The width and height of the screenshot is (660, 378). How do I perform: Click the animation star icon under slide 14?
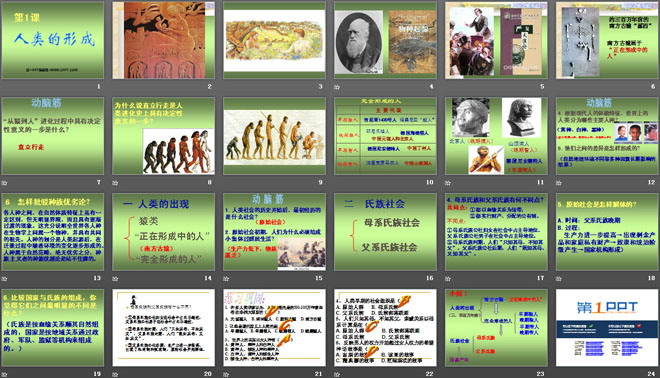click(115, 279)
